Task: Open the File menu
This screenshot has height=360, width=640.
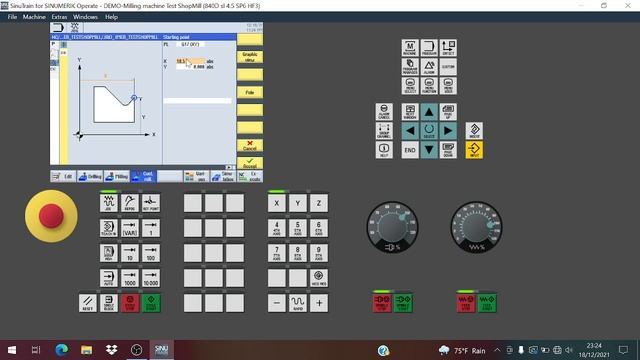Action: point(12,17)
